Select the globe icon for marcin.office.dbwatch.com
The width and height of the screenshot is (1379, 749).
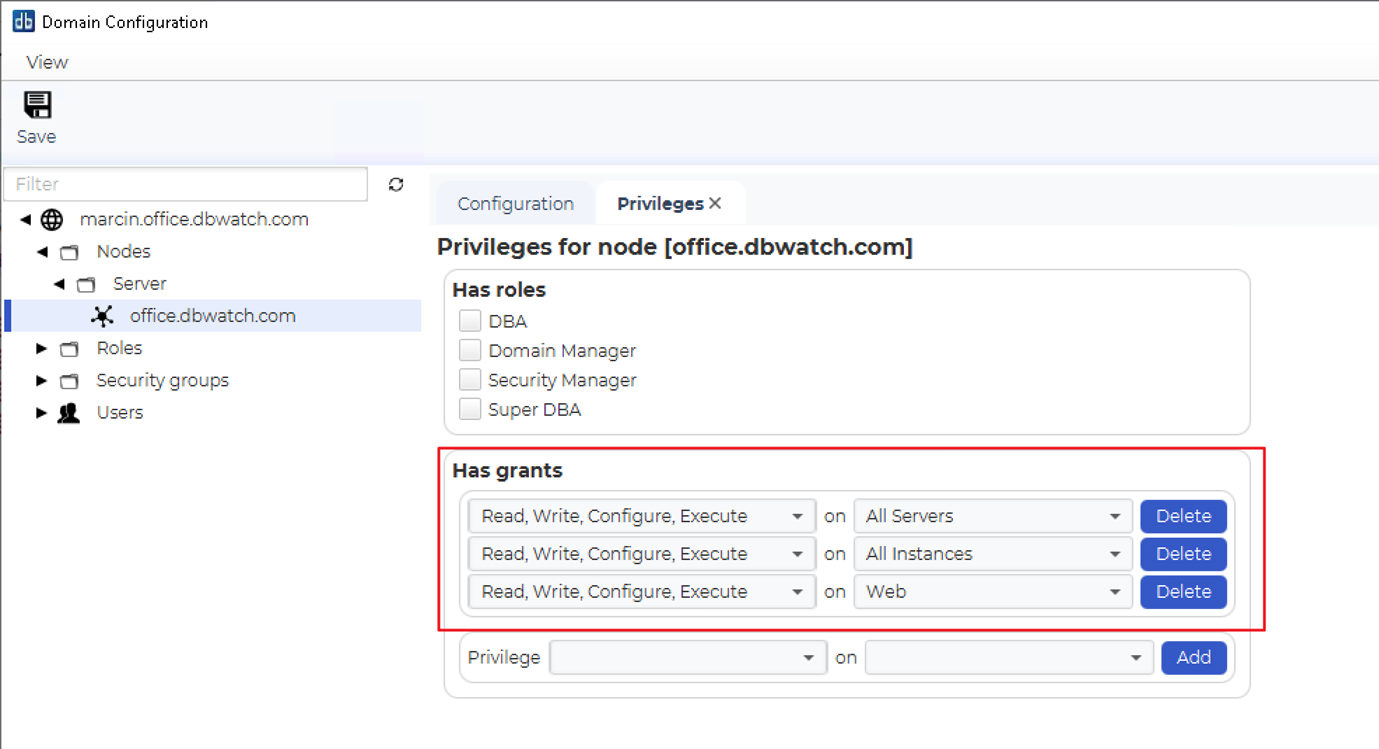(x=52, y=220)
